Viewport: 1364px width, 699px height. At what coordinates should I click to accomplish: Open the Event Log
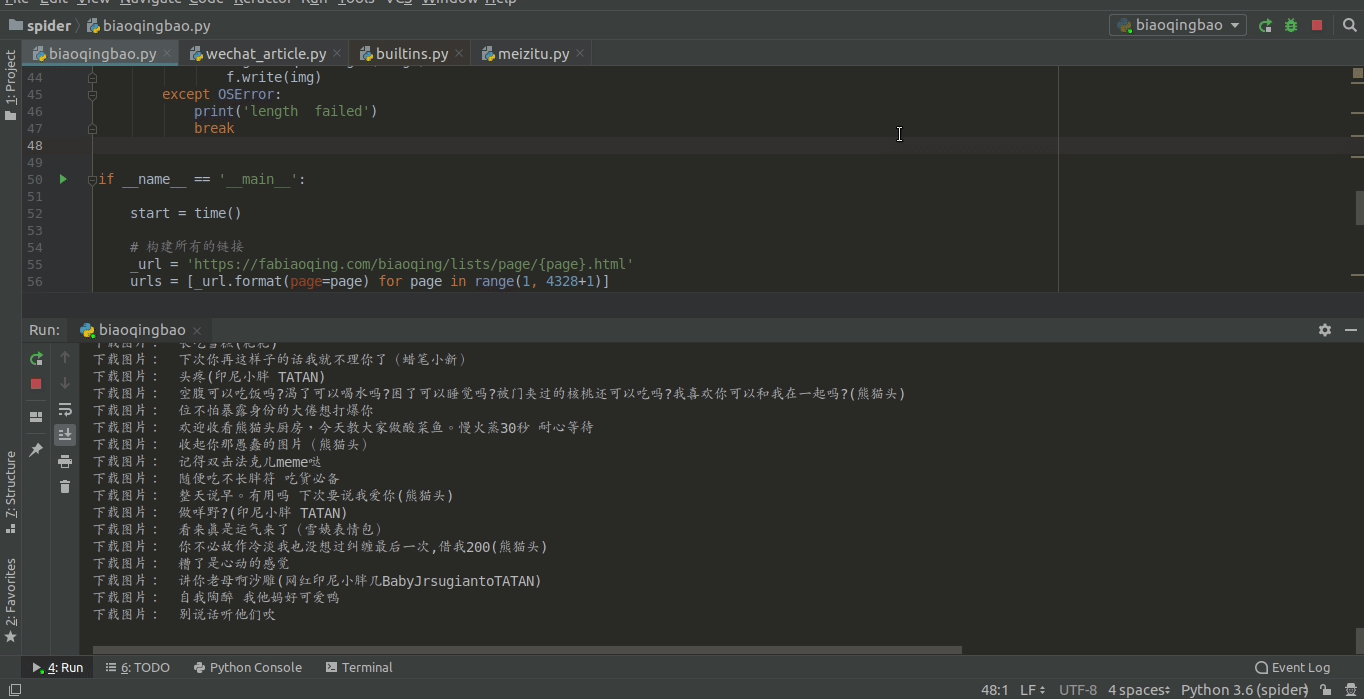[1292, 667]
